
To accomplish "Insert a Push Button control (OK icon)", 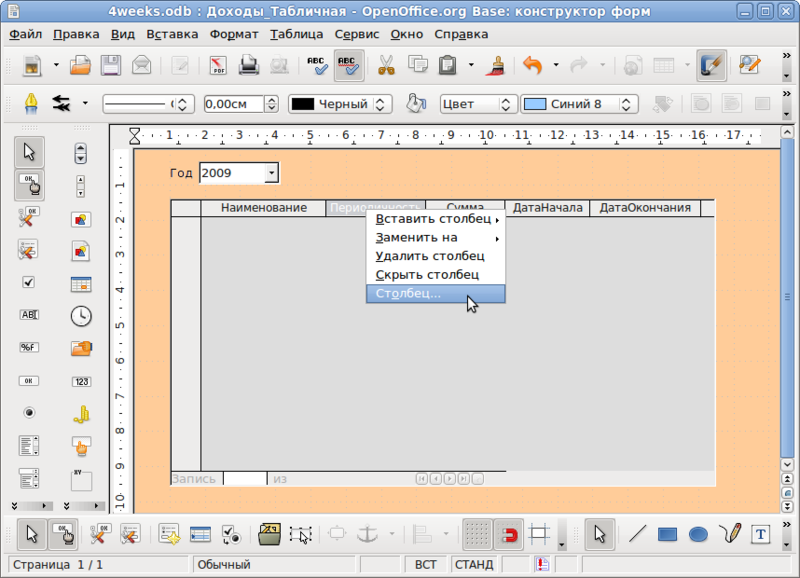I will tap(29, 381).
